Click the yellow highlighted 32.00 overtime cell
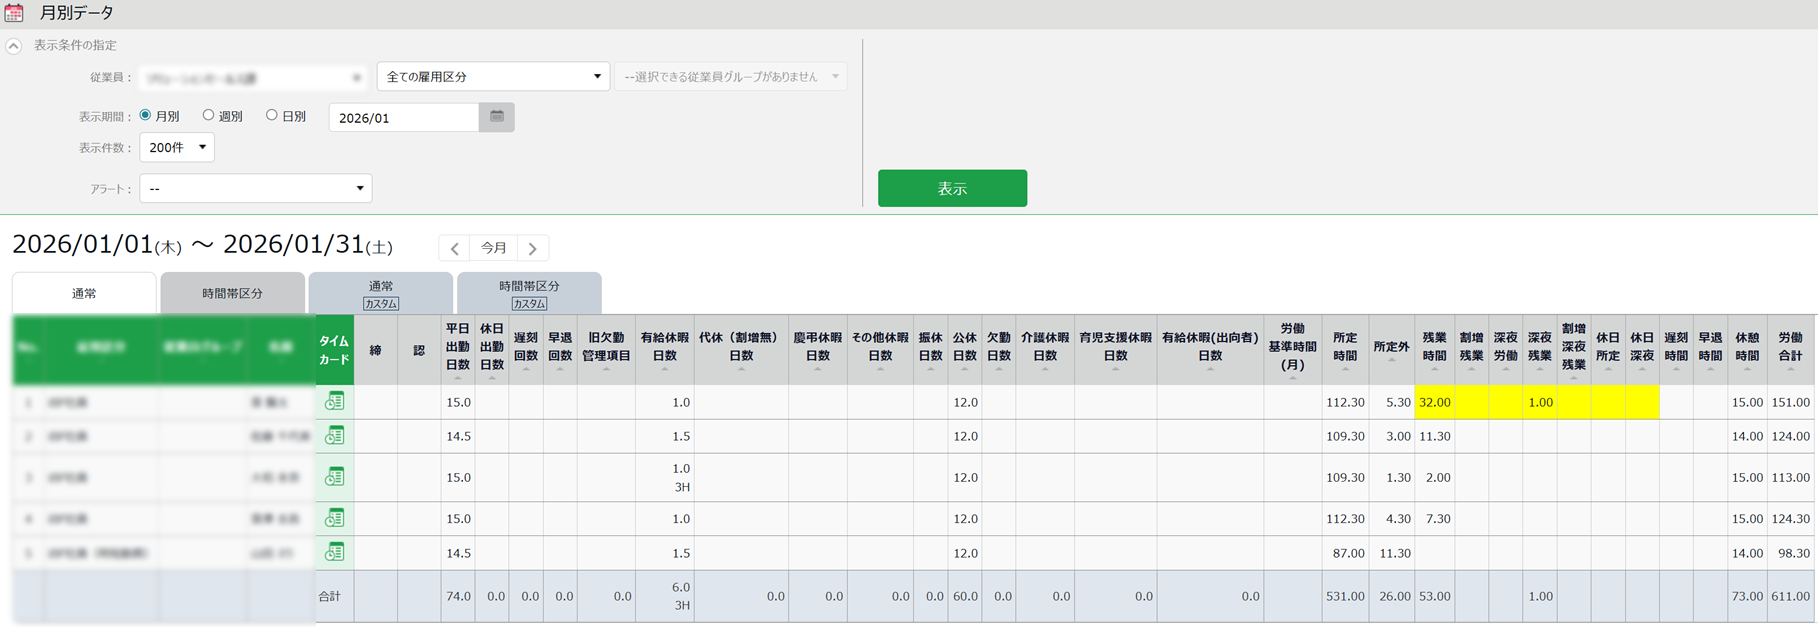 [x=1434, y=402]
